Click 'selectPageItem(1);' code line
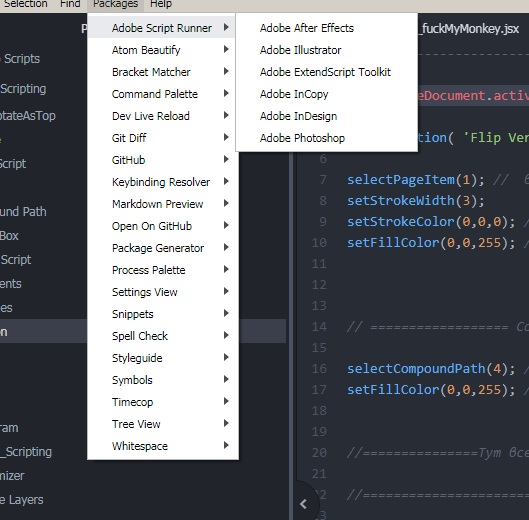The width and height of the screenshot is (529, 520). pyautogui.click(x=416, y=180)
